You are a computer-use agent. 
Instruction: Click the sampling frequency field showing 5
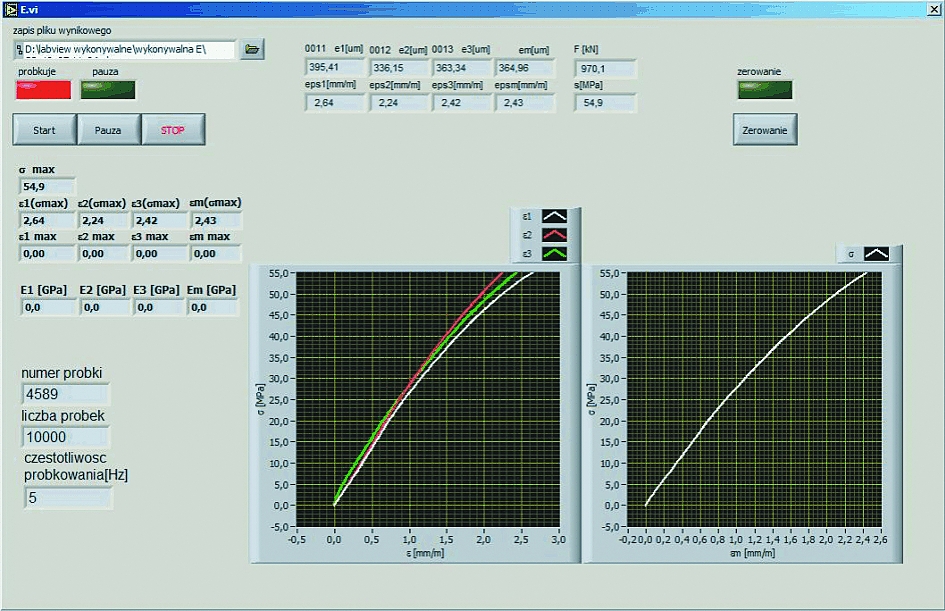tap(68, 496)
